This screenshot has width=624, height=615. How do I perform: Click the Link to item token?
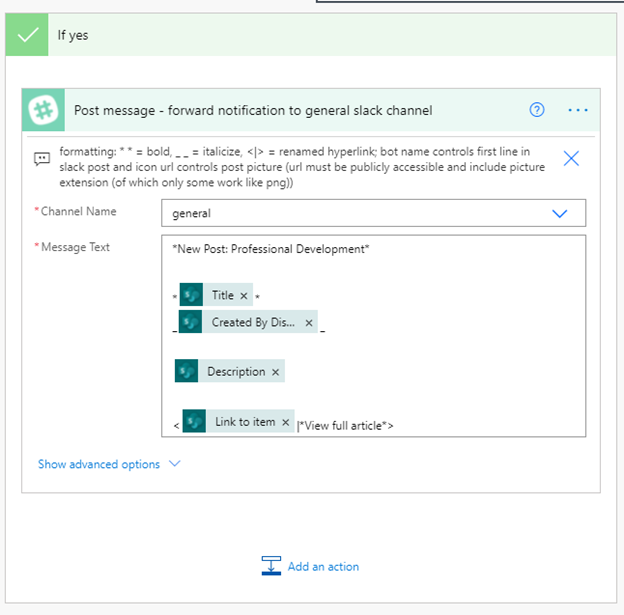click(x=244, y=422)
